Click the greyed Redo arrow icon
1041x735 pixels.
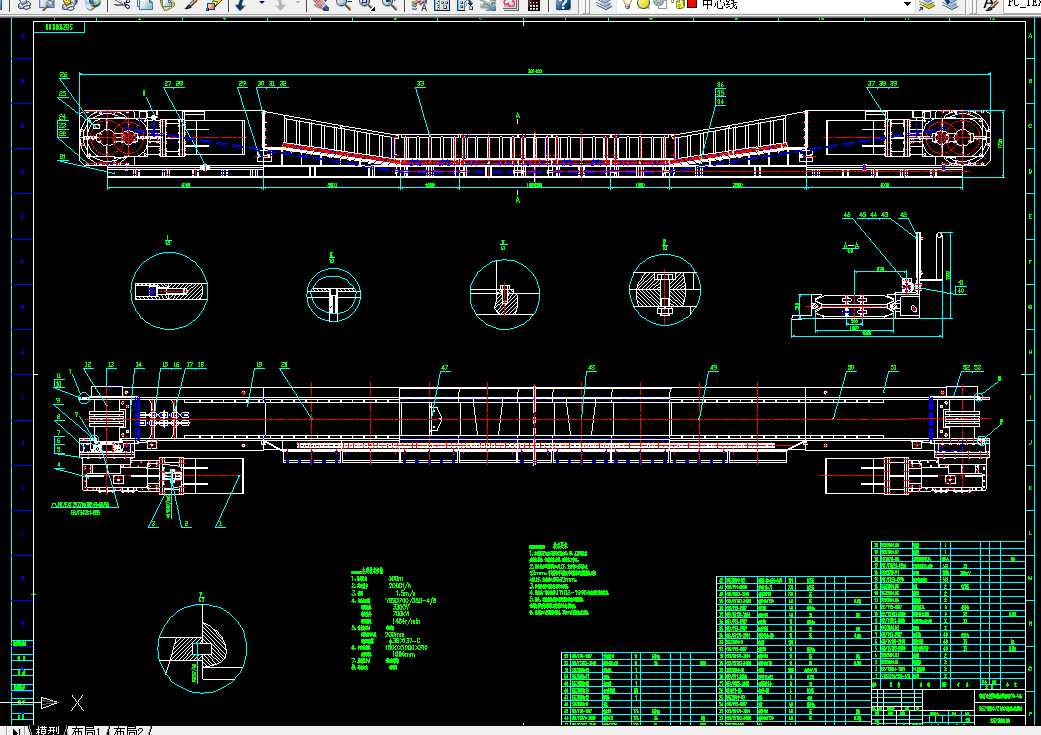280,4
